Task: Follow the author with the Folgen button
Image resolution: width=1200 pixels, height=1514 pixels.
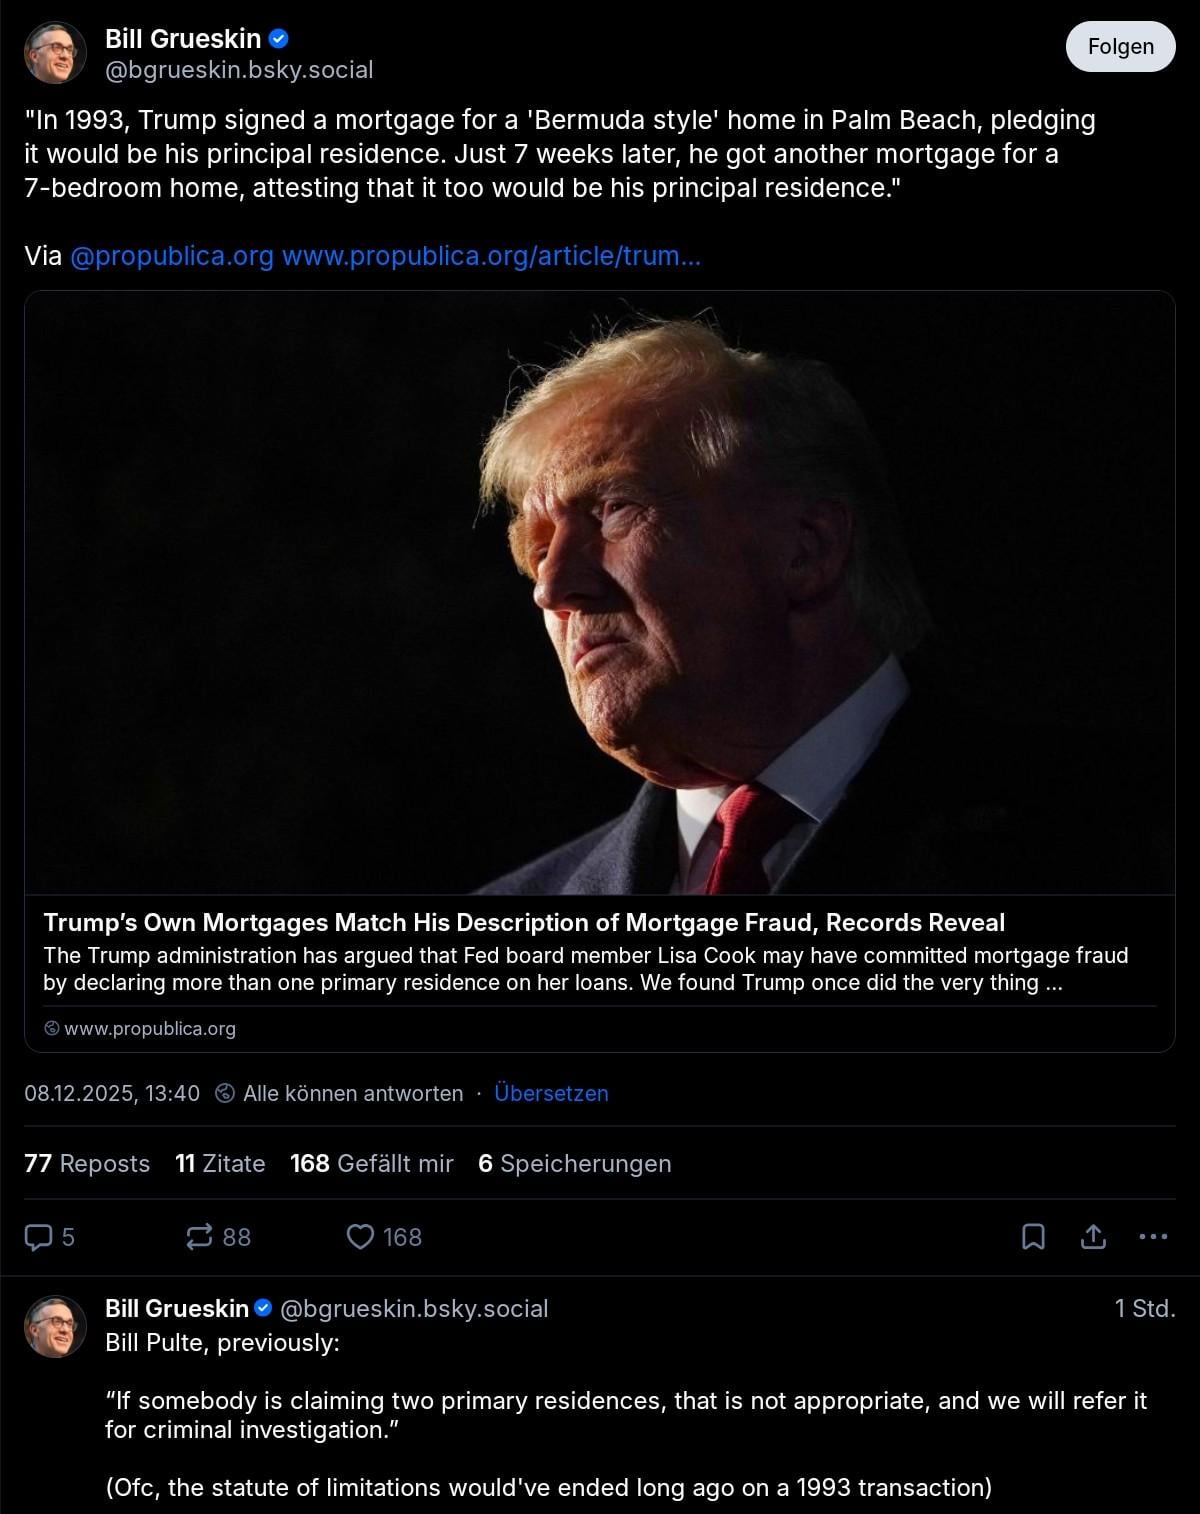Action: coord(1120,46)
